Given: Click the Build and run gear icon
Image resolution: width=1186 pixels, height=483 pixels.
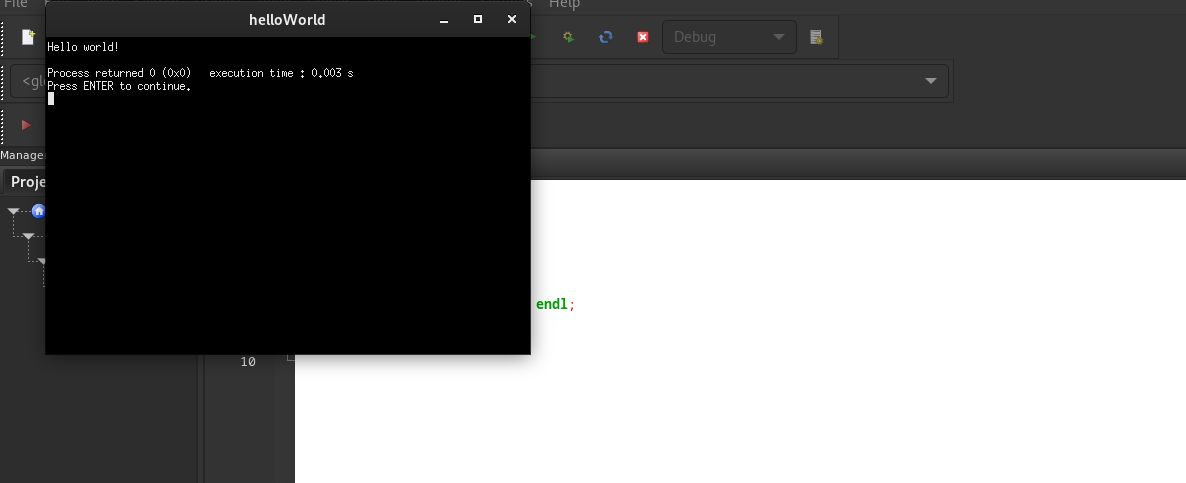Looking at the screenshot, I should [x=568, y=37].
